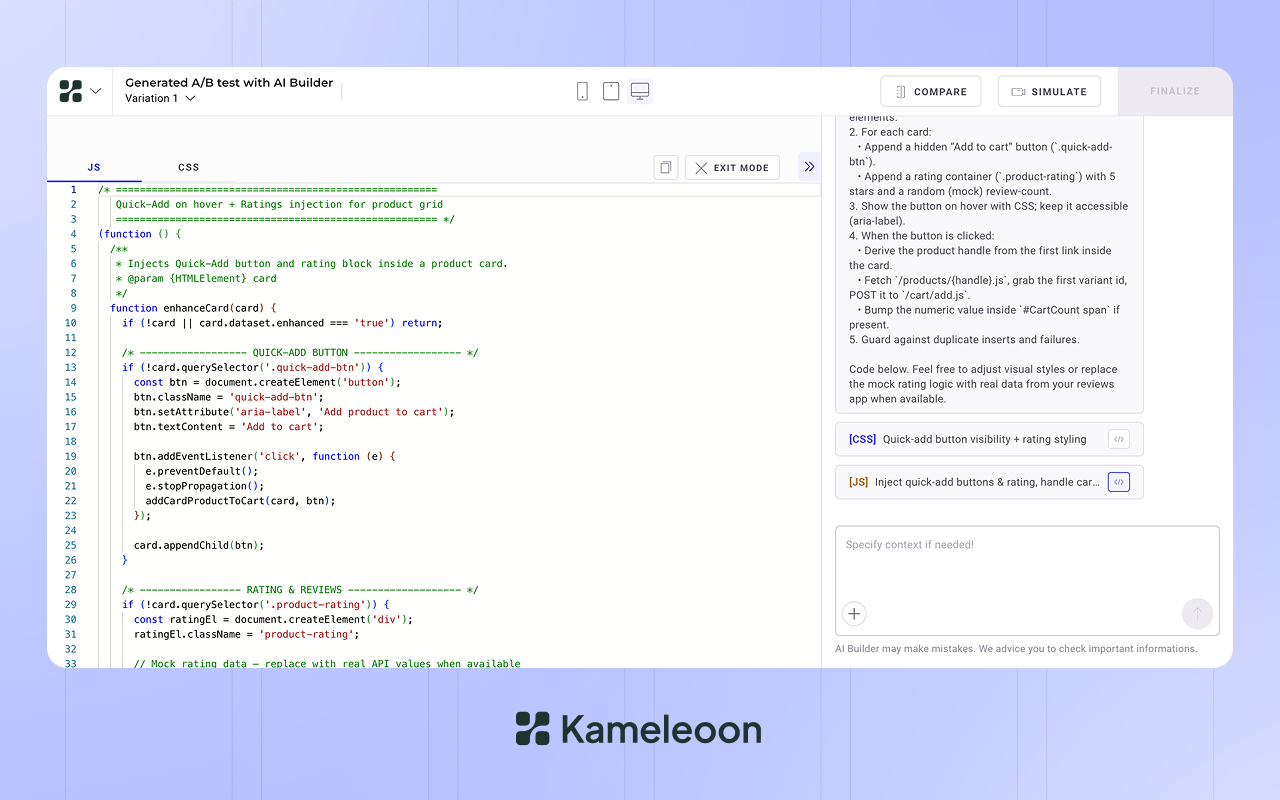
Task: Open the chevron next to the logo
Action: pyautogui.click(x=97, y=90)
